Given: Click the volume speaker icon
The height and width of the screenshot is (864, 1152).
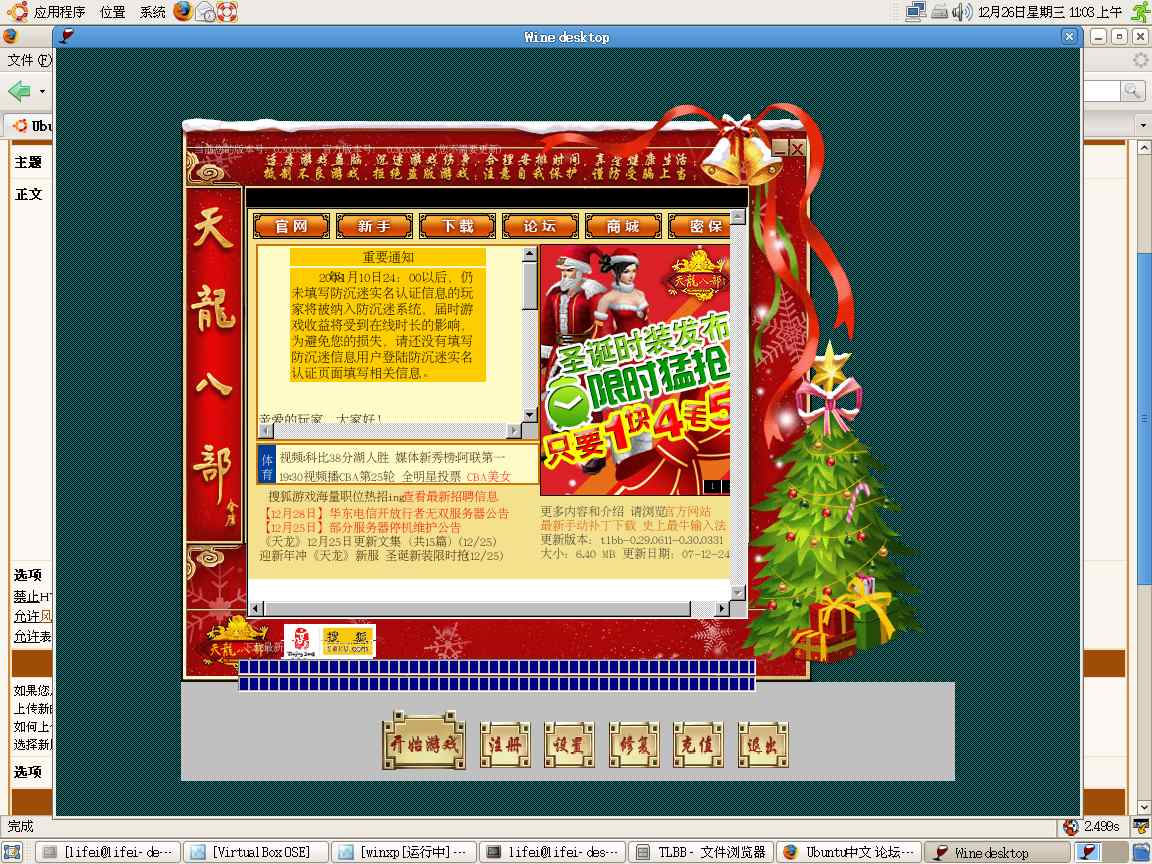Looking at the screenshot, I should point(961,12).
